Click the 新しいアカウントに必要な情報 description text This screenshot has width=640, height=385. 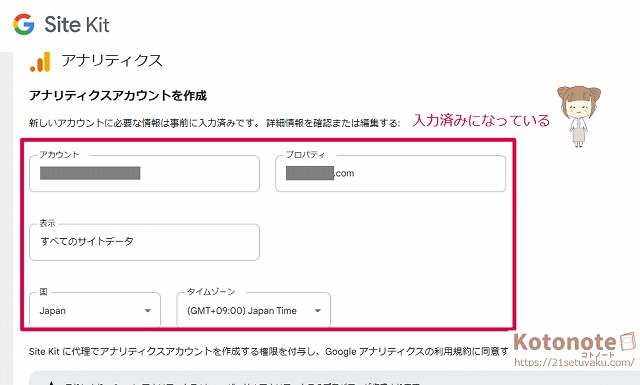pyautogui.click(x=215, y=122)
